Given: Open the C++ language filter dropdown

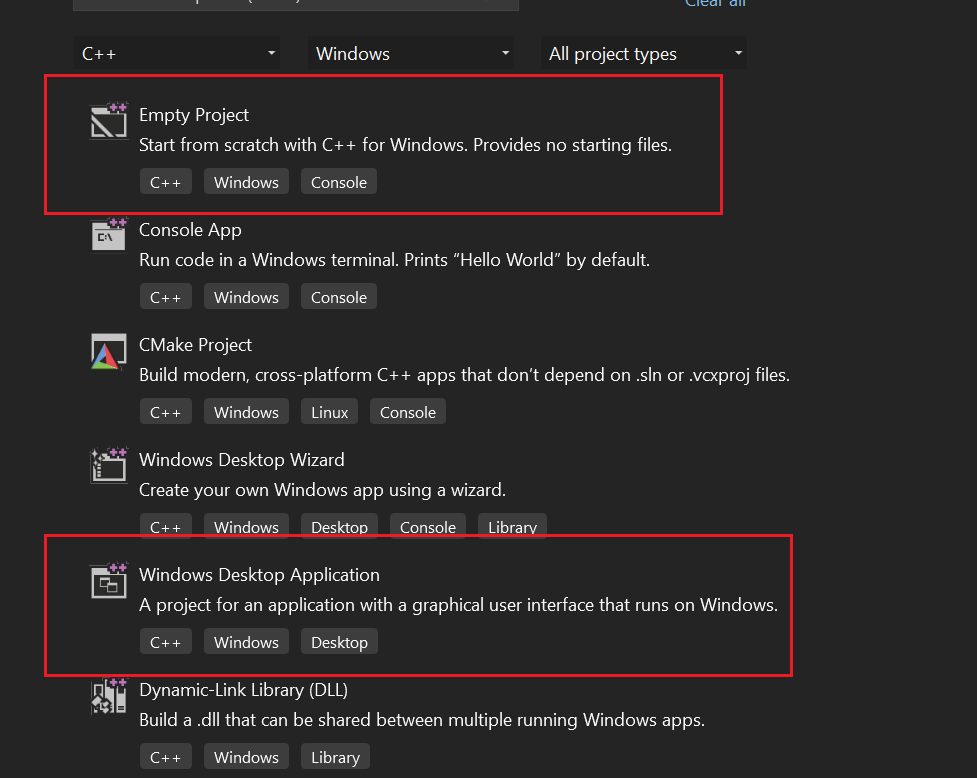Looking at the screenshot, I should coord(177,54).
